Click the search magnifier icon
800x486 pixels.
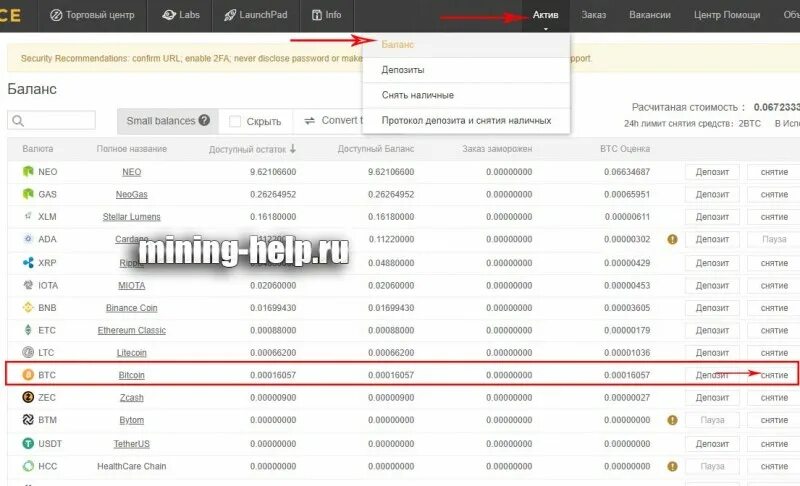tap(18, 121)
